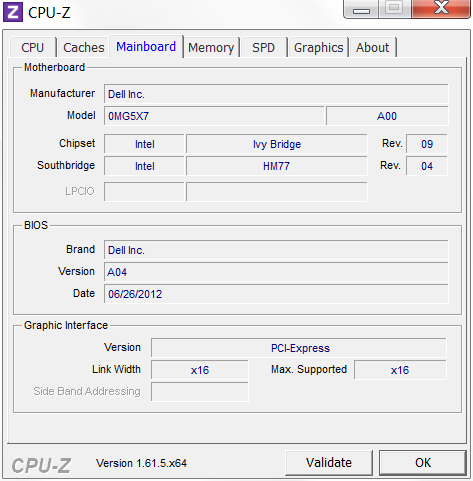
Task: Go to the Memory tab
Action: pos(211,48)
